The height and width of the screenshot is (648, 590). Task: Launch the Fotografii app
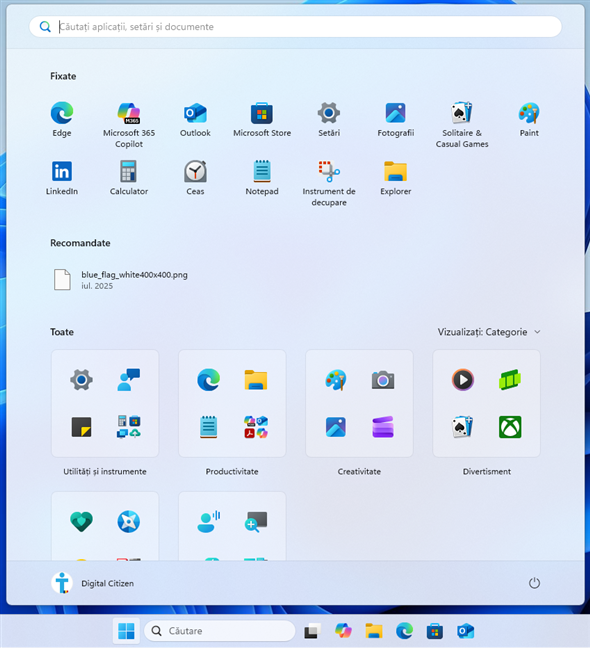point(395,119)
